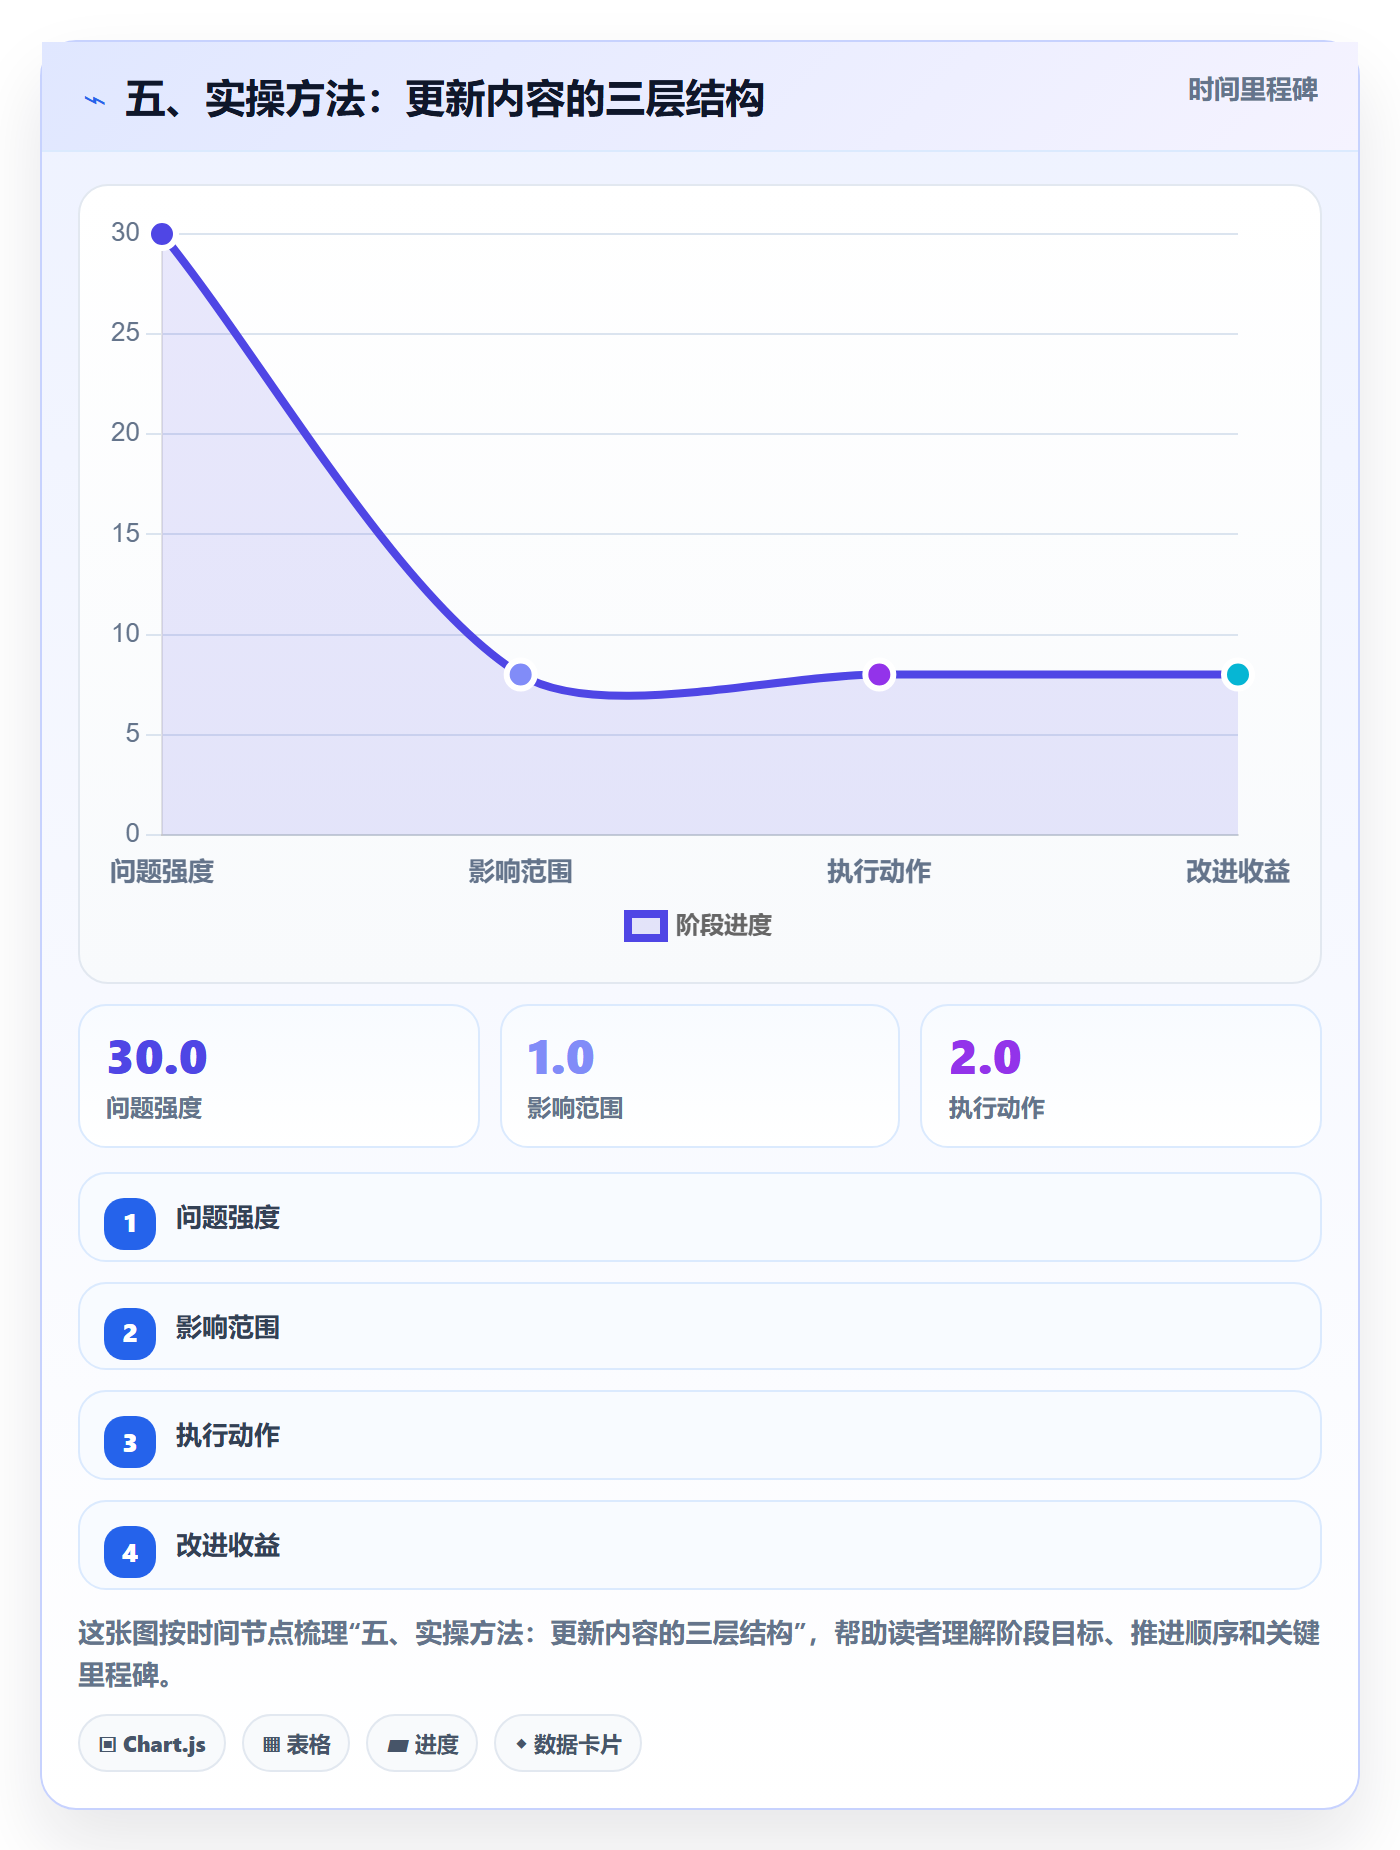Select the 进度 tag
This screenshot has height=1850, width=1400.
coord(422,1743)
